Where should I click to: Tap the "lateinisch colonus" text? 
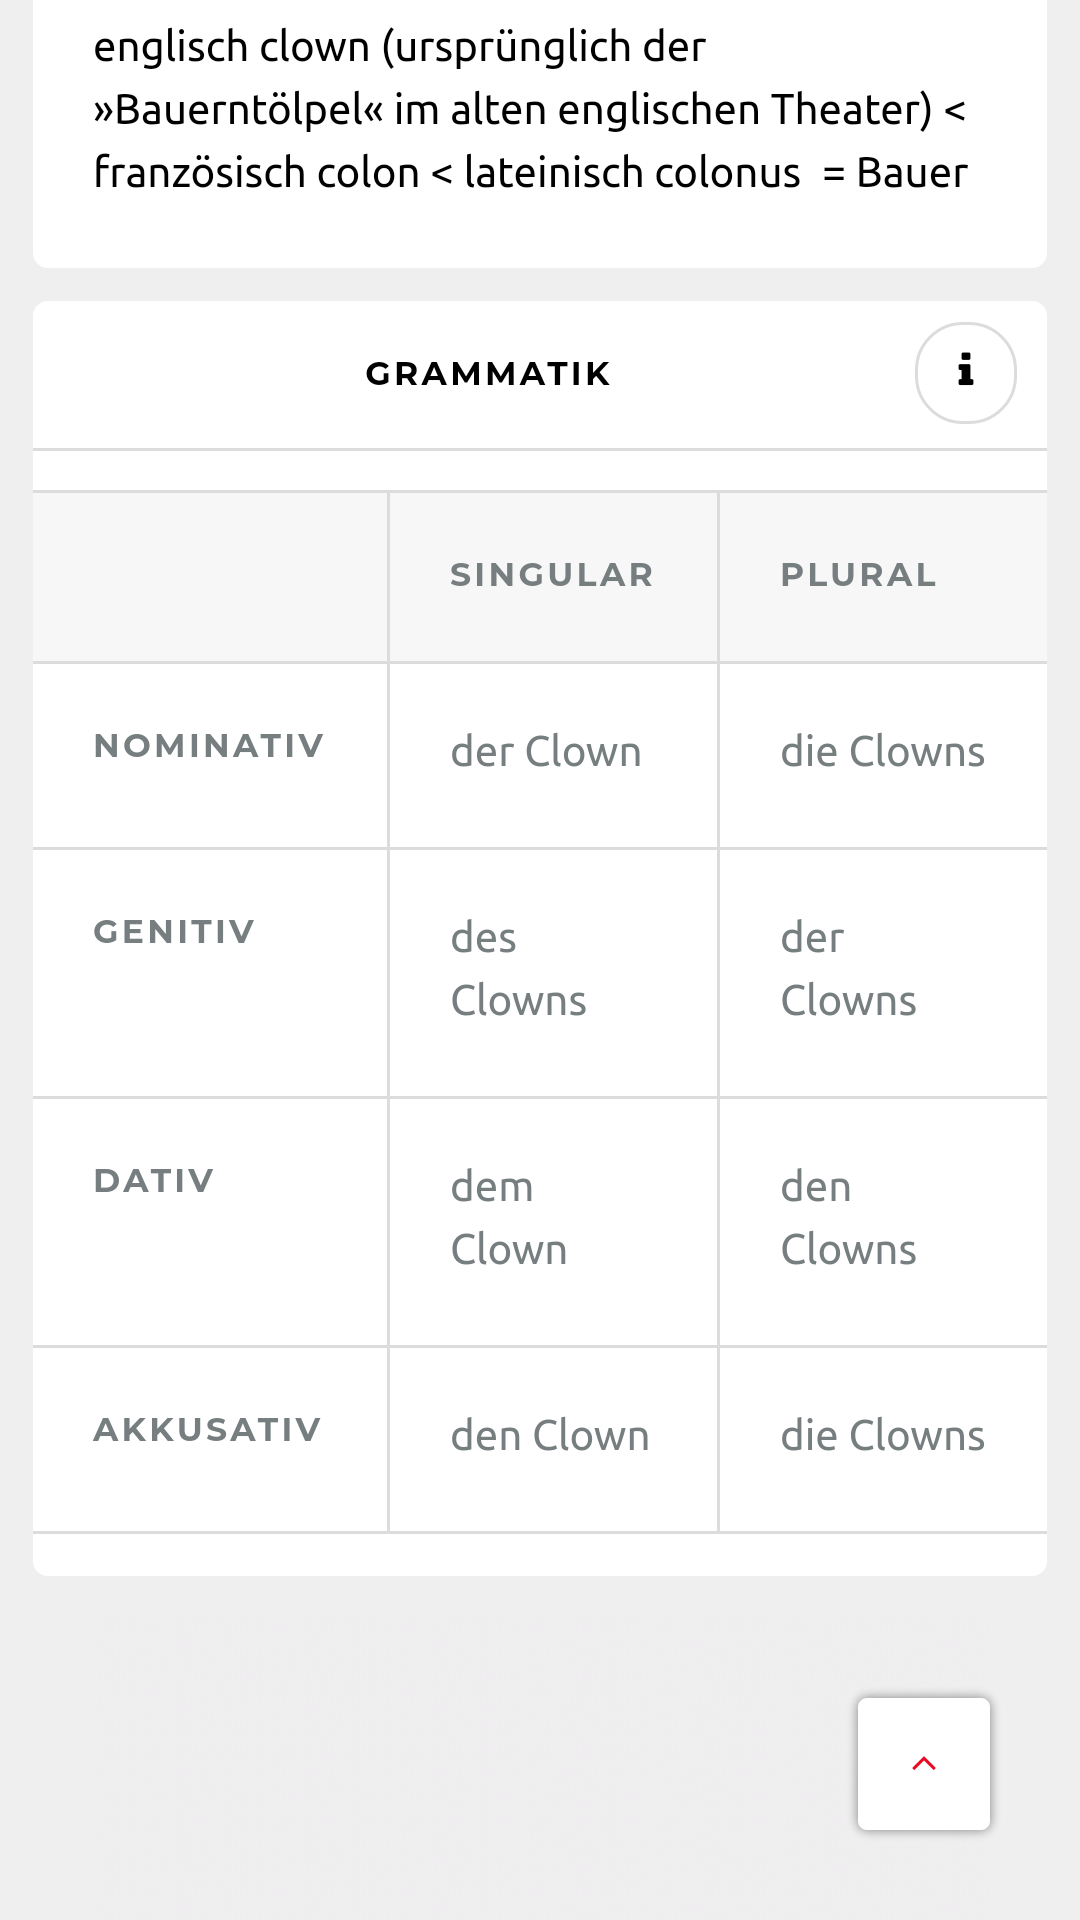pos(632,173)
